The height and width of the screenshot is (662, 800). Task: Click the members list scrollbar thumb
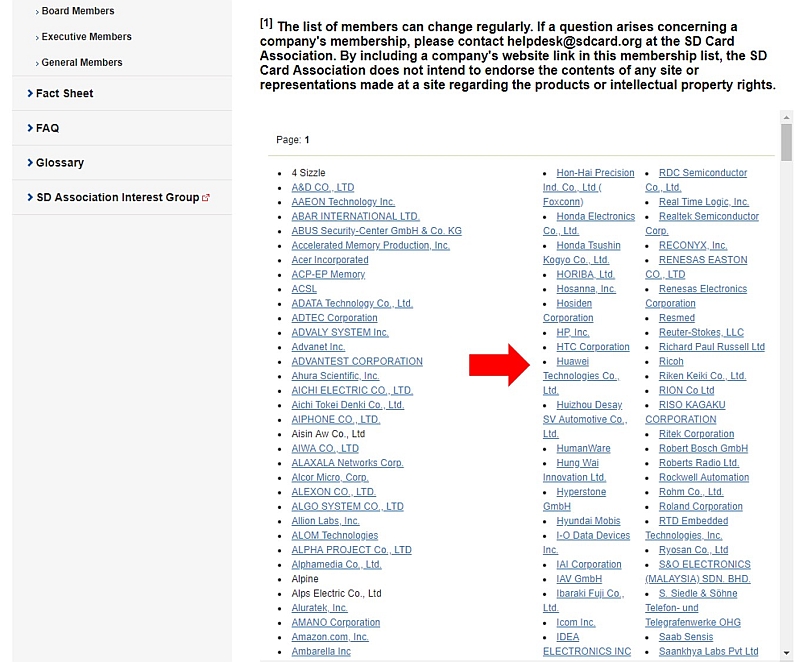pyautogui.click(x=786, y=142)
